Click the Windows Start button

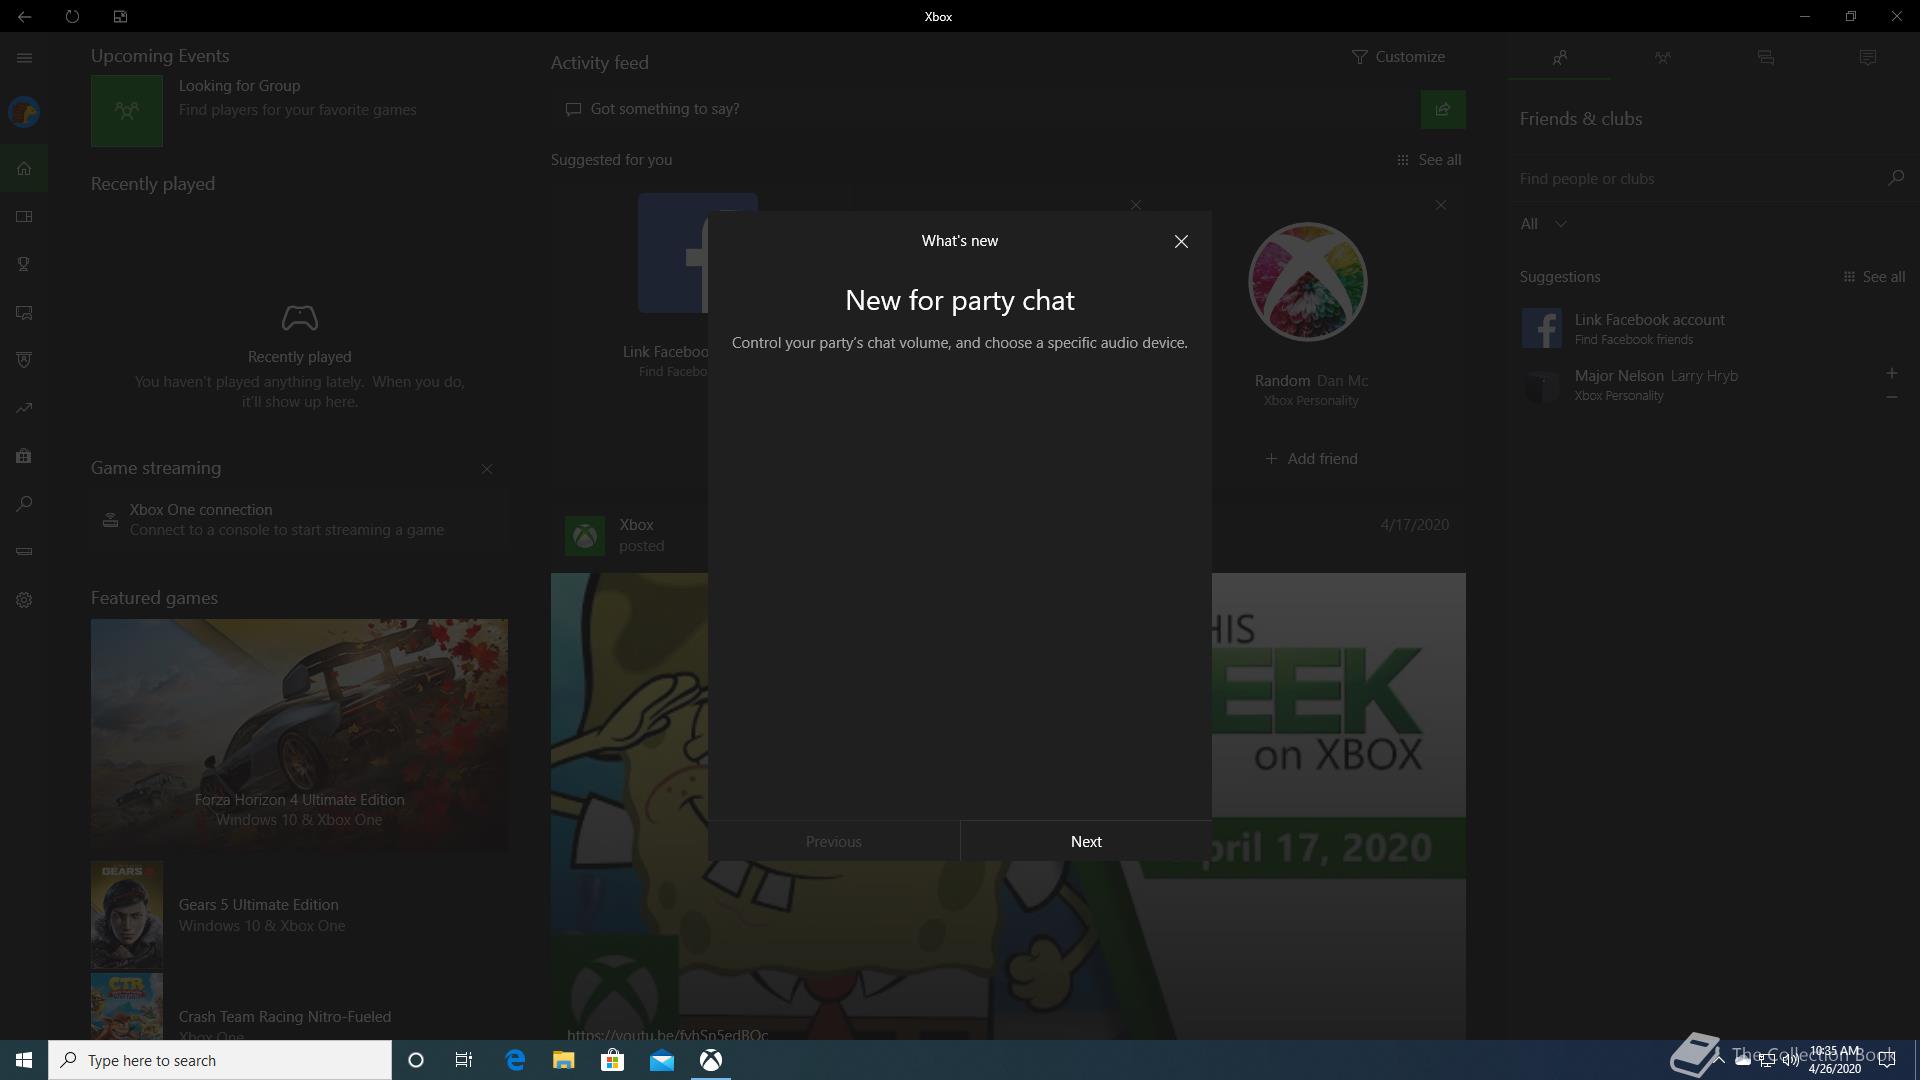[x=24, y=1060]
